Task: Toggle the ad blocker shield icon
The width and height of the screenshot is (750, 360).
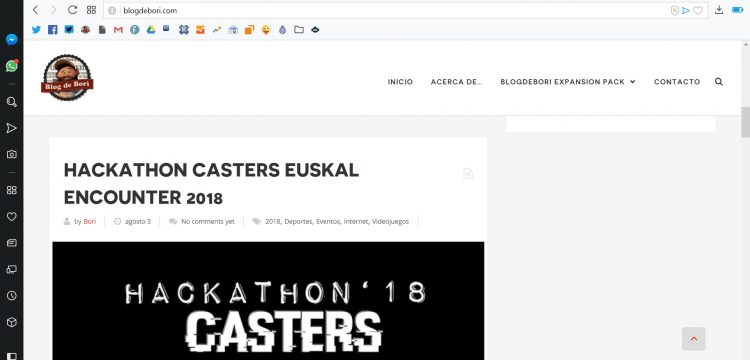Action: (674, 11)
